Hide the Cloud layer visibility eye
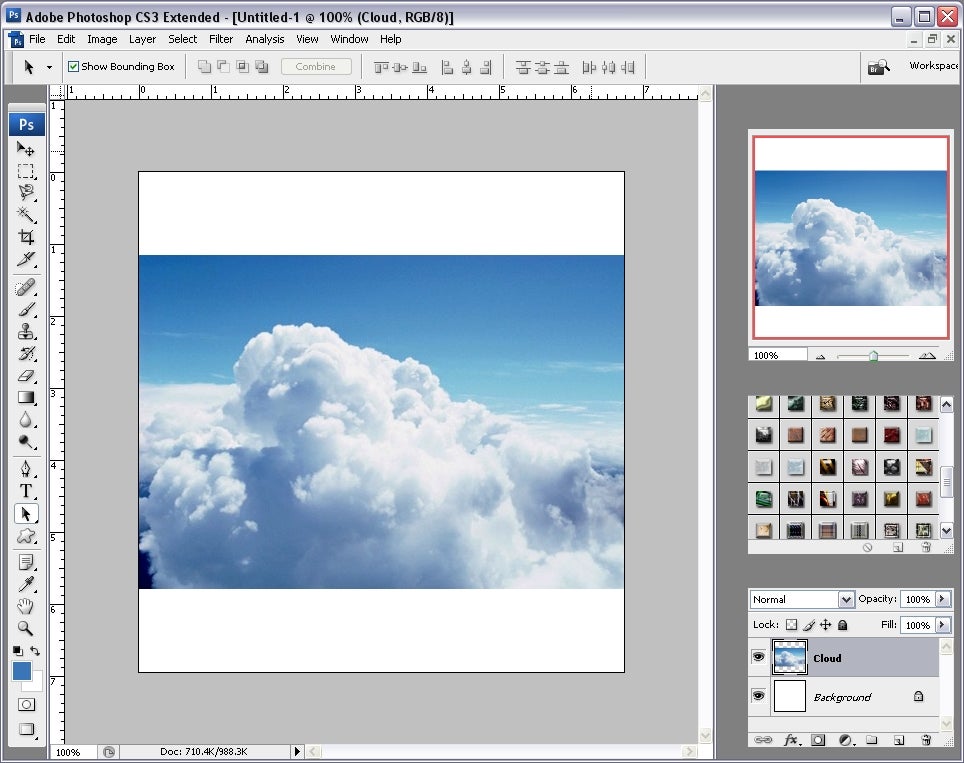This screenshot has height=763, width=964. click(x=759, y=657)
